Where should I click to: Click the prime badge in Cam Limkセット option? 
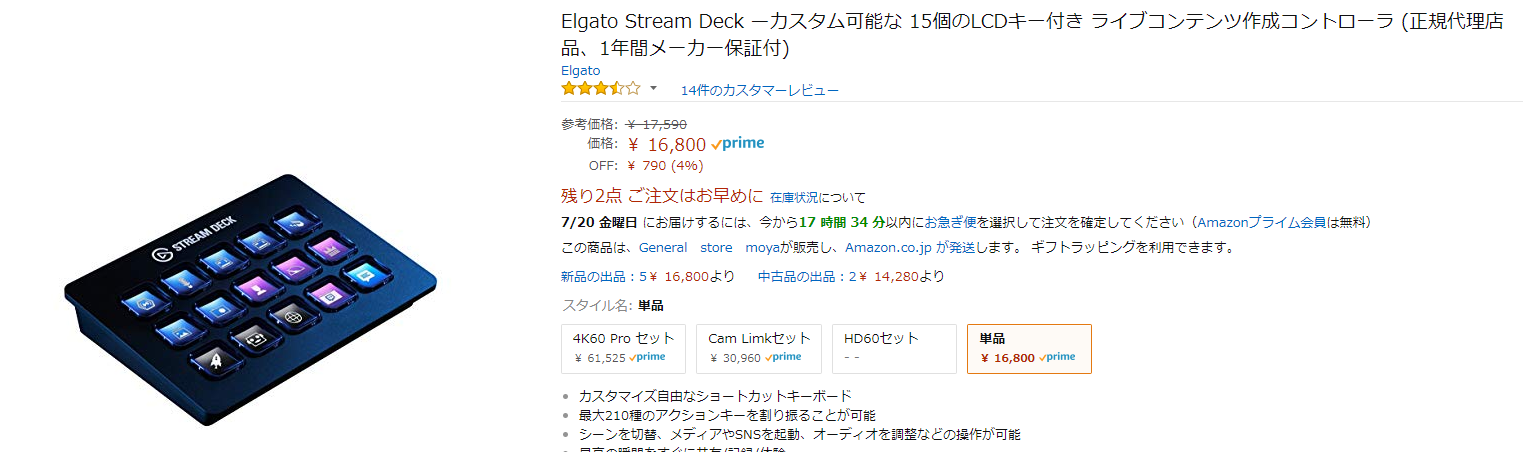click(x=783, y=357)
